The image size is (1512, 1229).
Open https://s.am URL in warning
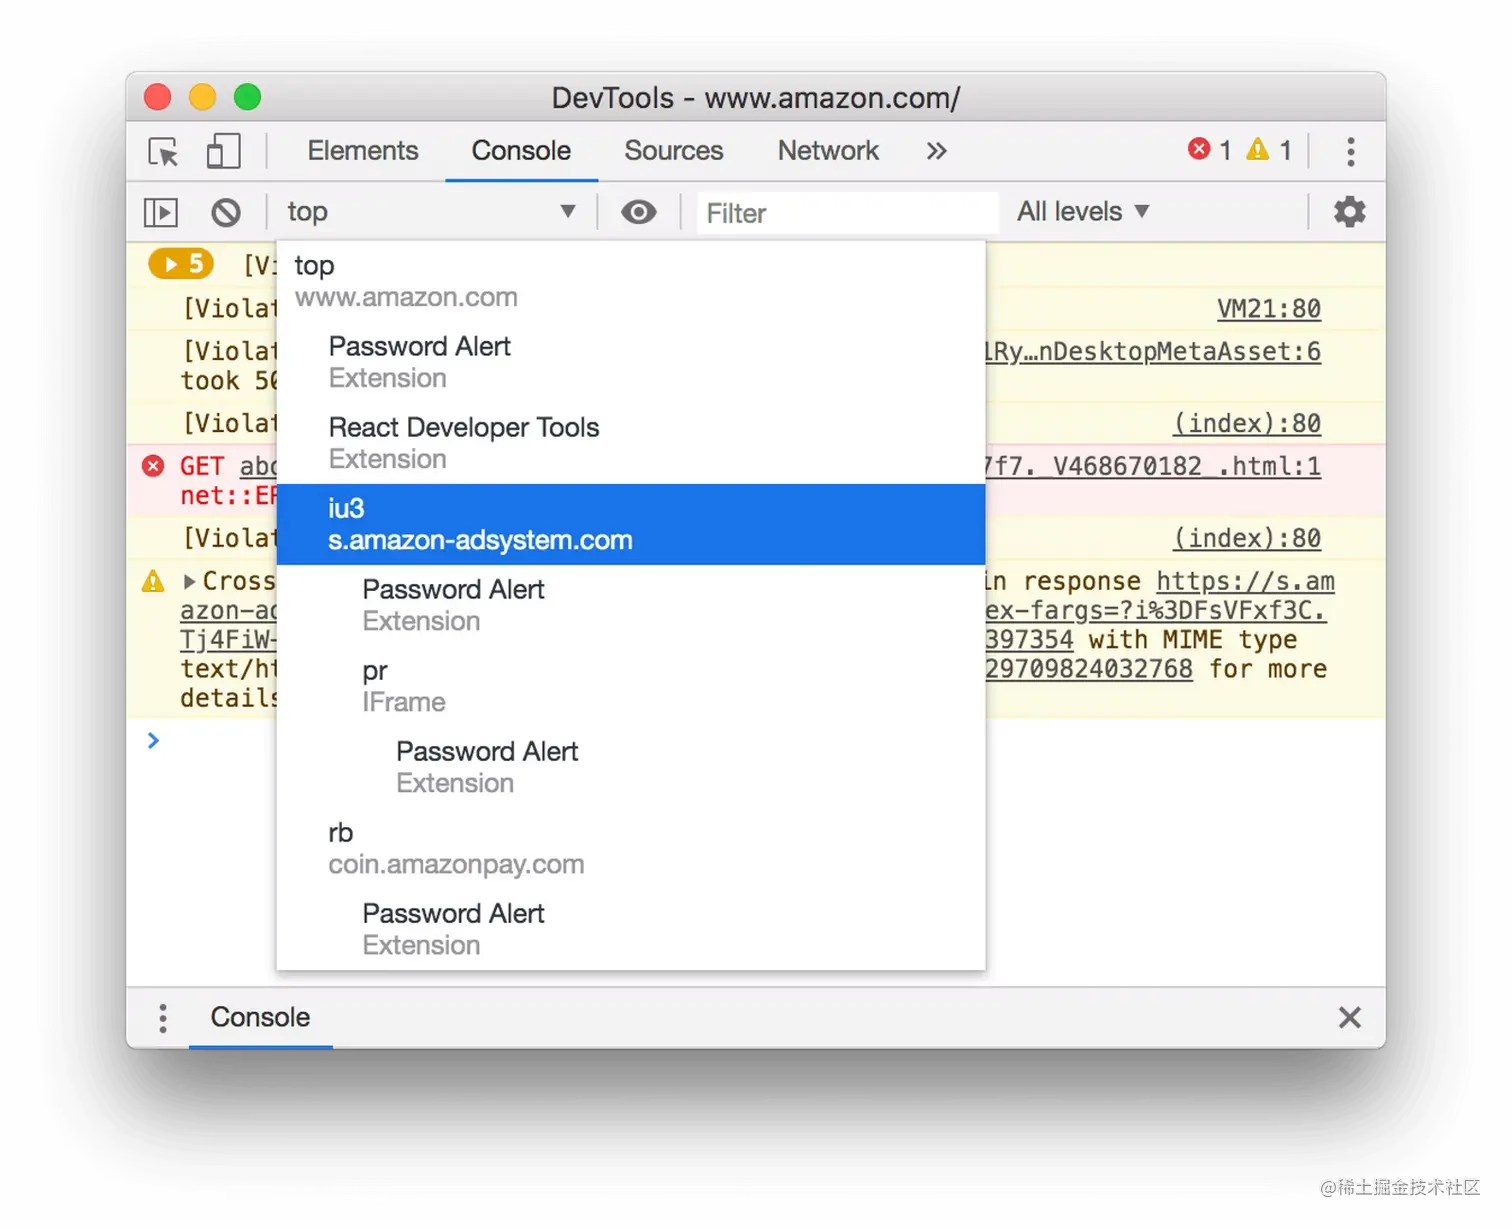pyautogui.click(x=1245, y=581)
